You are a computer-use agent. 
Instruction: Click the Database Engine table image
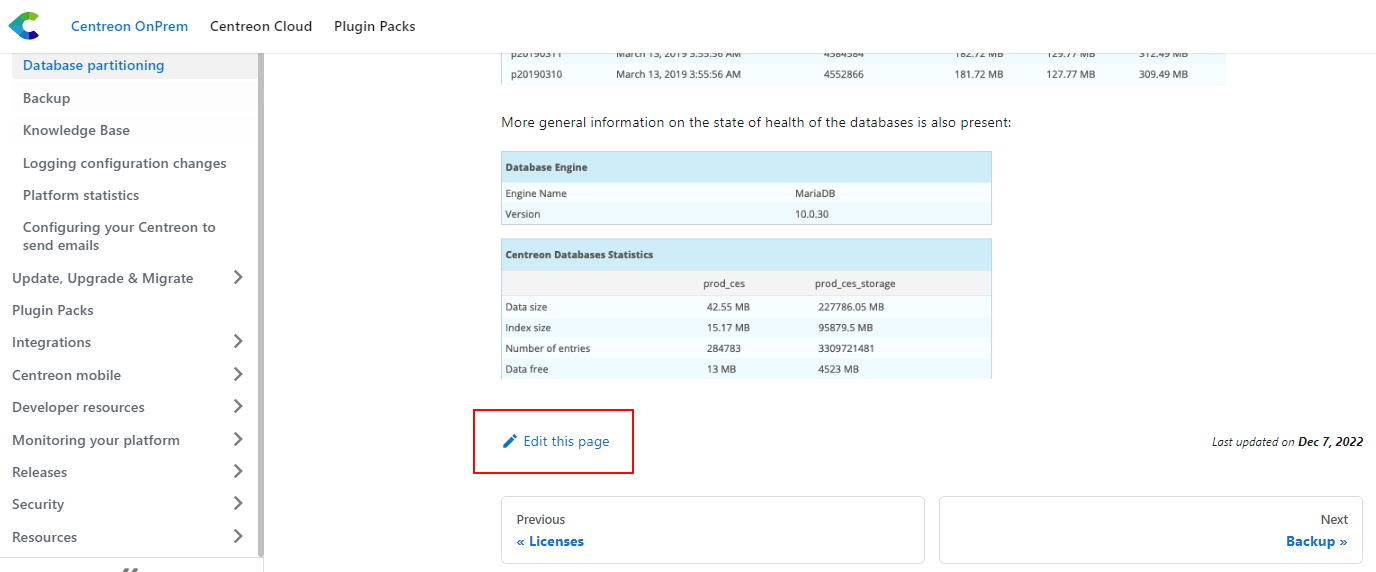(x=746, y=188)
